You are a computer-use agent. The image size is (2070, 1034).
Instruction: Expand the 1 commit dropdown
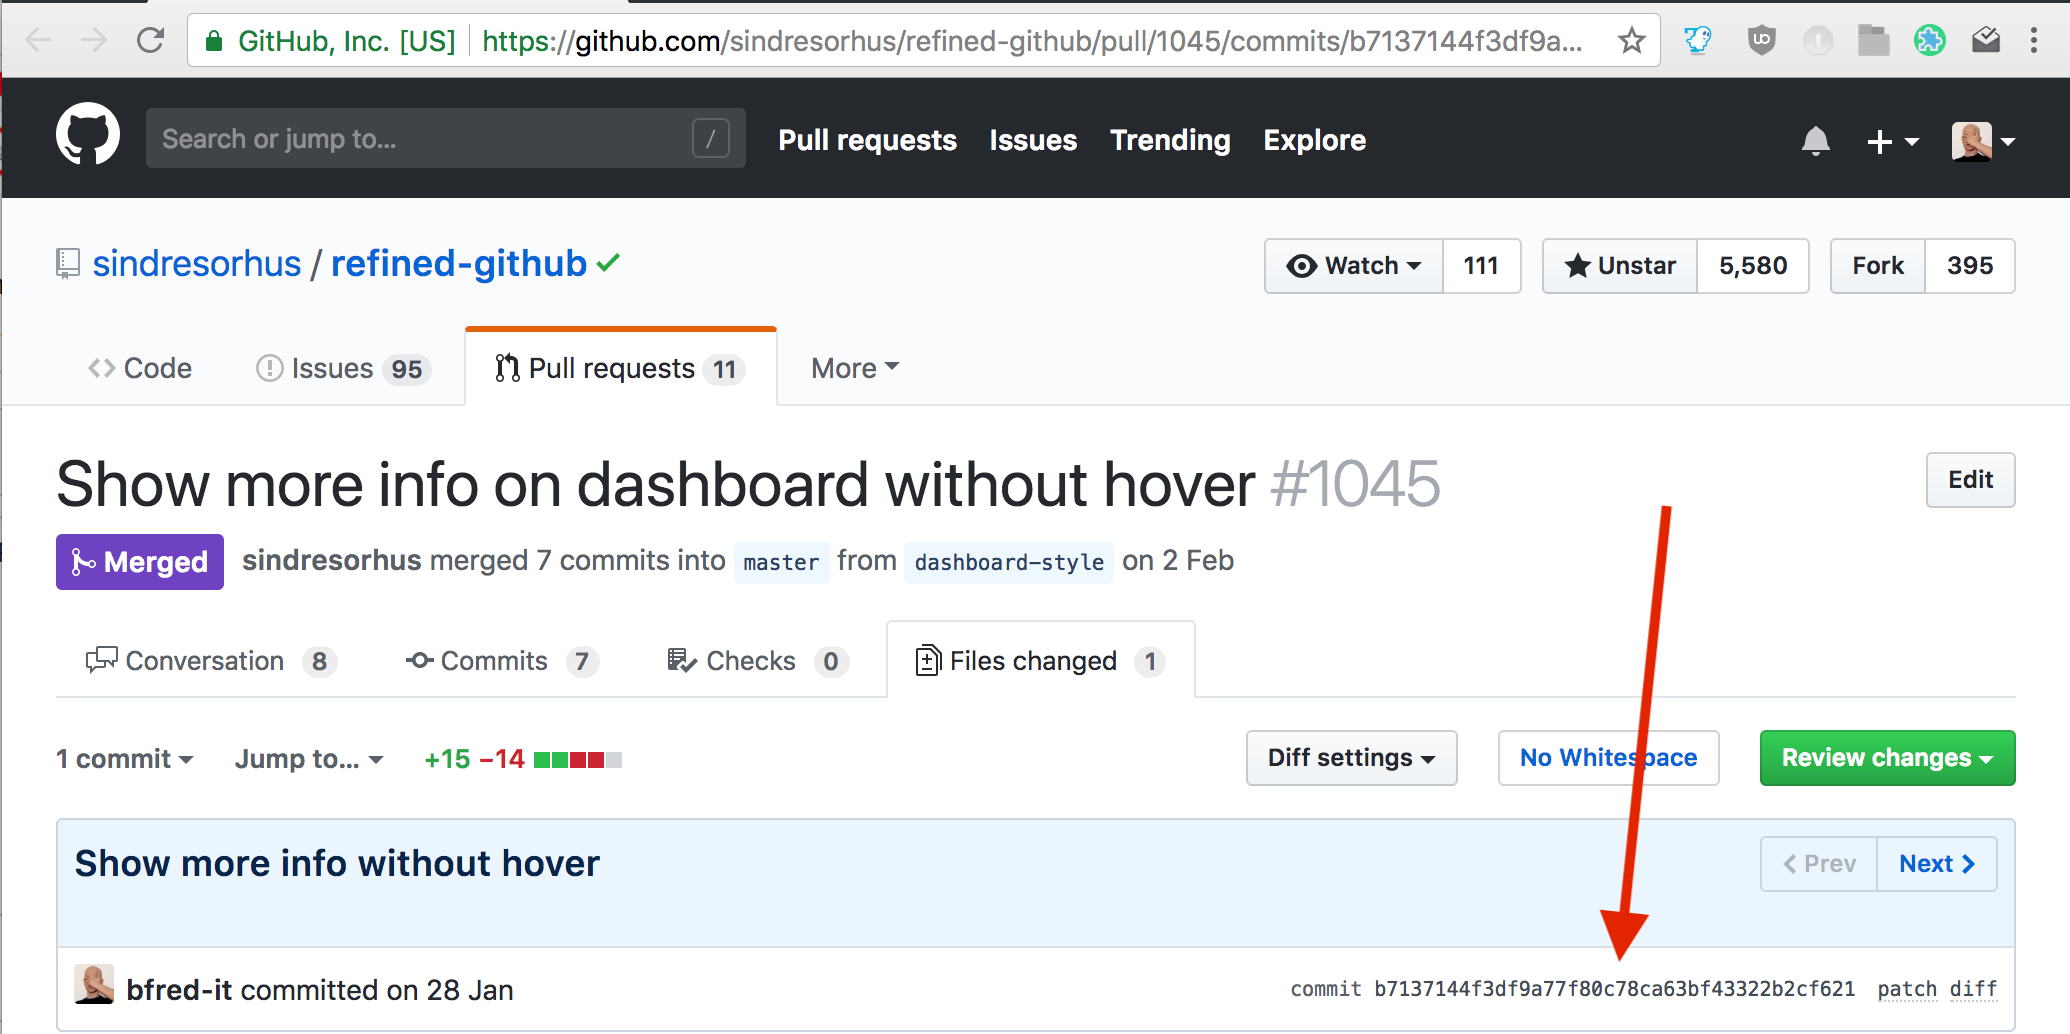[x=125, y=759]
